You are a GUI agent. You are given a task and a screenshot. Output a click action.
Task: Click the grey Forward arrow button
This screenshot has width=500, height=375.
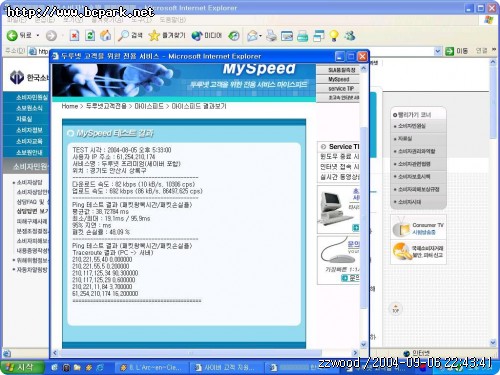(x=51, y=35)
